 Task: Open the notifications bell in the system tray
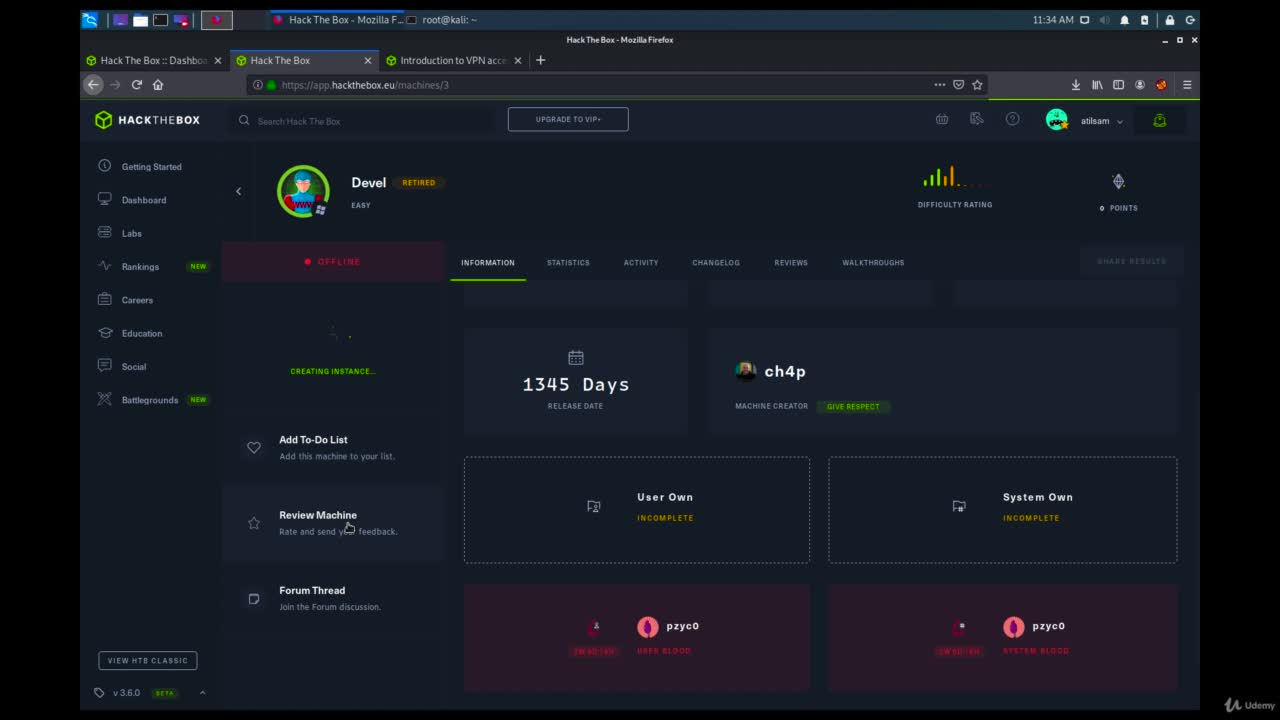click(x=1124, y=20)
